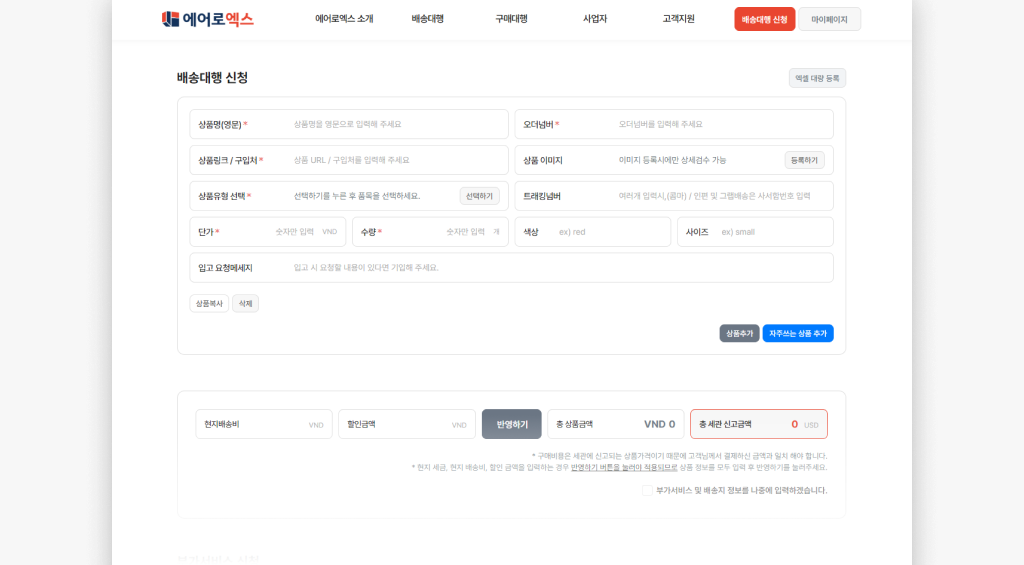1024x565 pixels.
Task: Focus the 수량 quantity field
Action: (x=430, y=232)
